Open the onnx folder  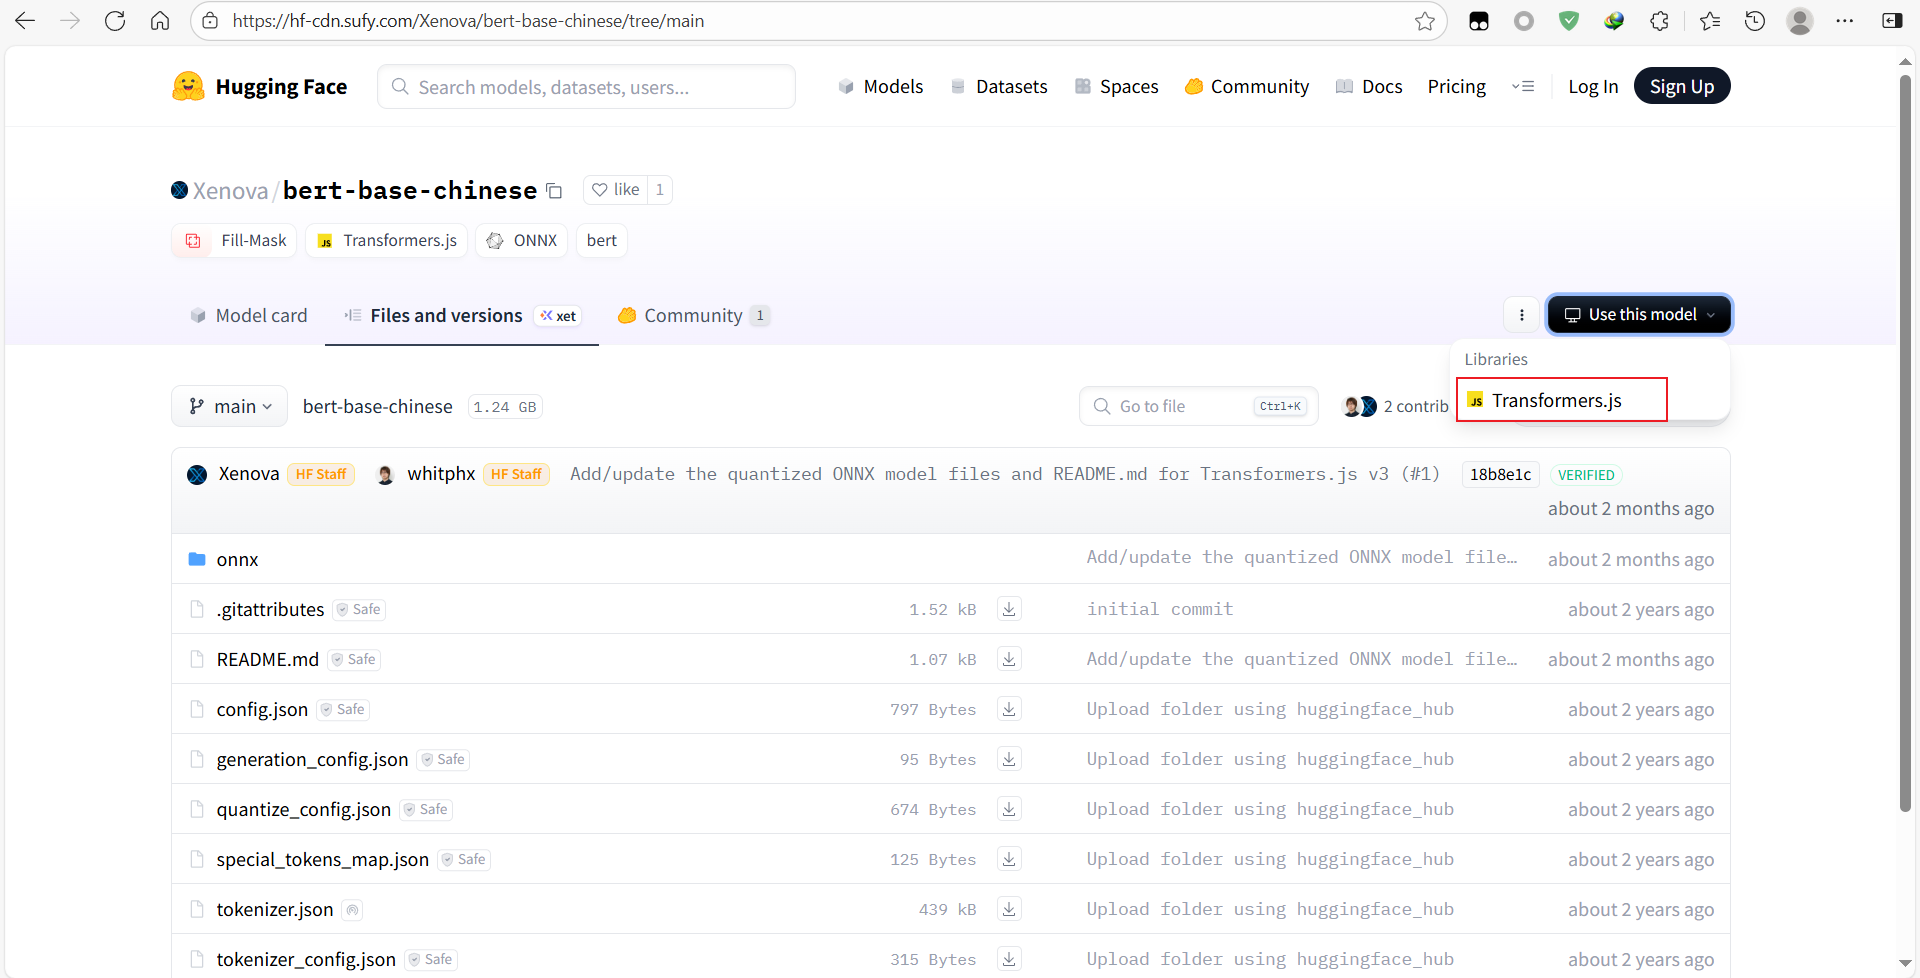(x=237, y=560)
